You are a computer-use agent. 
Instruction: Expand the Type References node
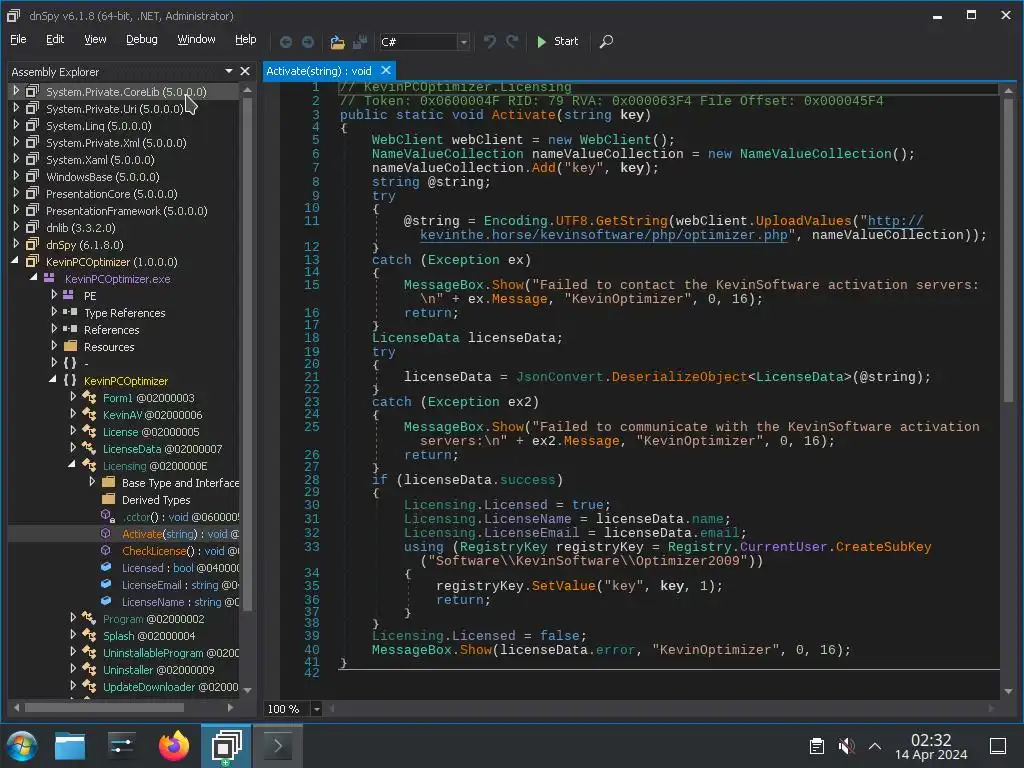tap(54, 312)
